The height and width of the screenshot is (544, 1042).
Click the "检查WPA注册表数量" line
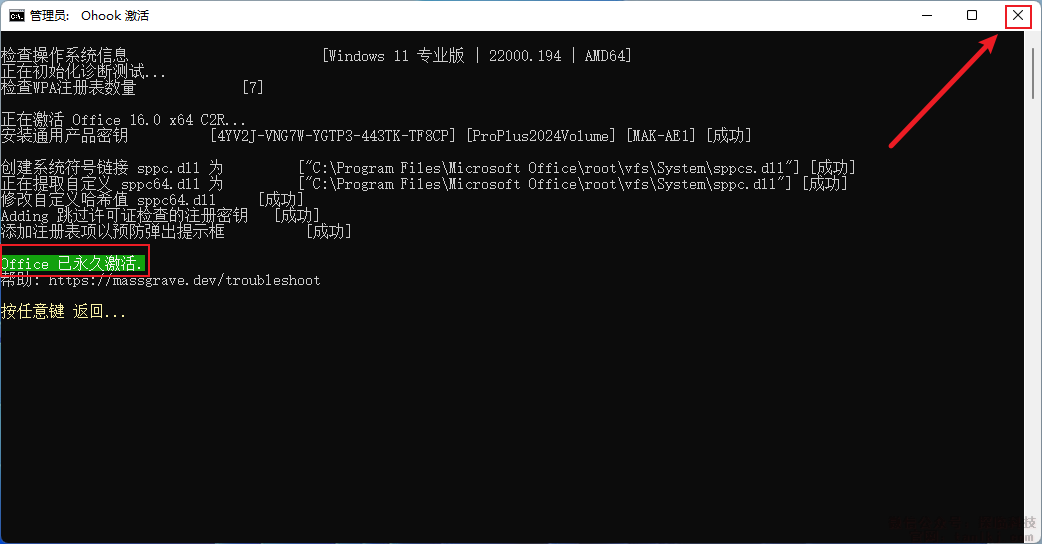pos(68,88)
